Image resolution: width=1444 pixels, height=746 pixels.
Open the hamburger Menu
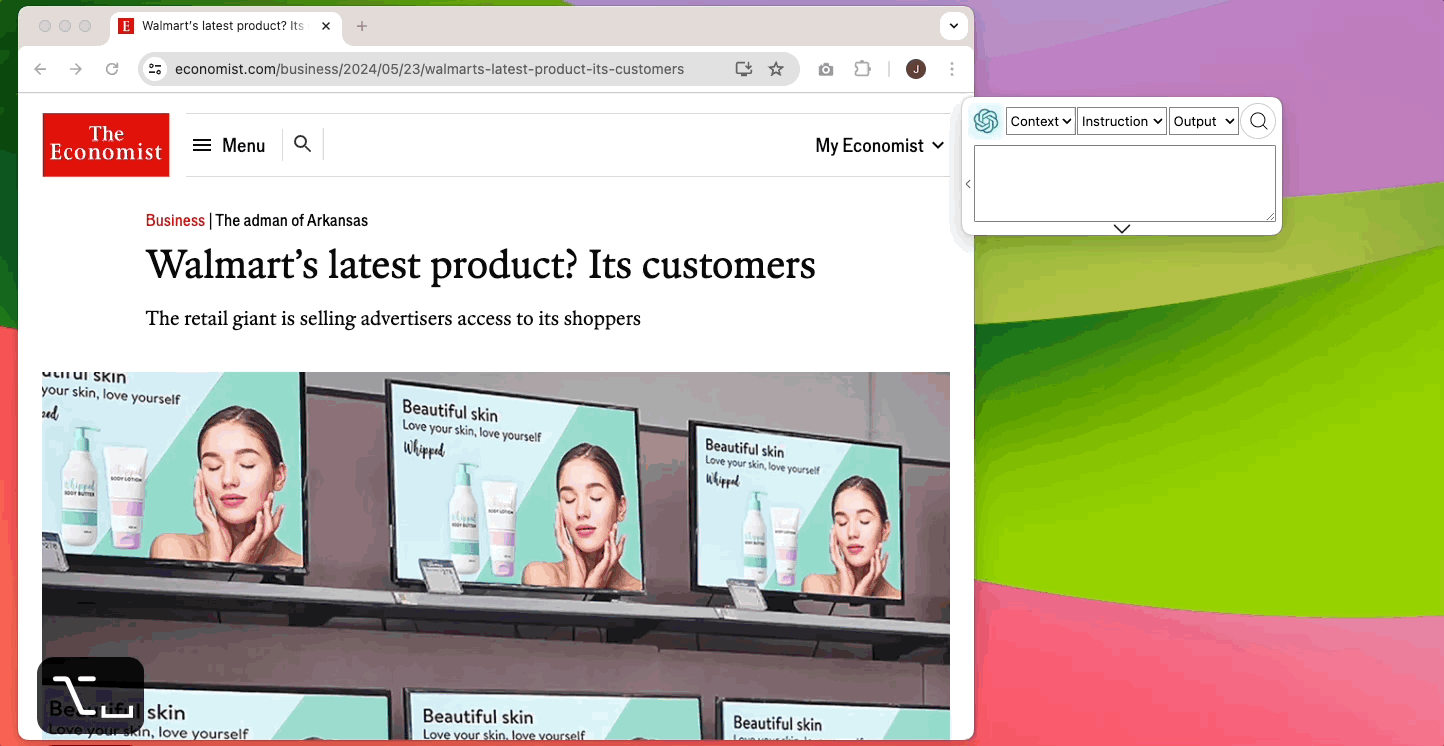coord(229,146)
